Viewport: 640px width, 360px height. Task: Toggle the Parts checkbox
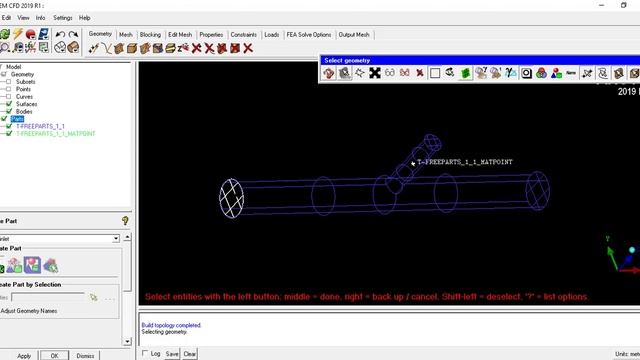(4, 119)
